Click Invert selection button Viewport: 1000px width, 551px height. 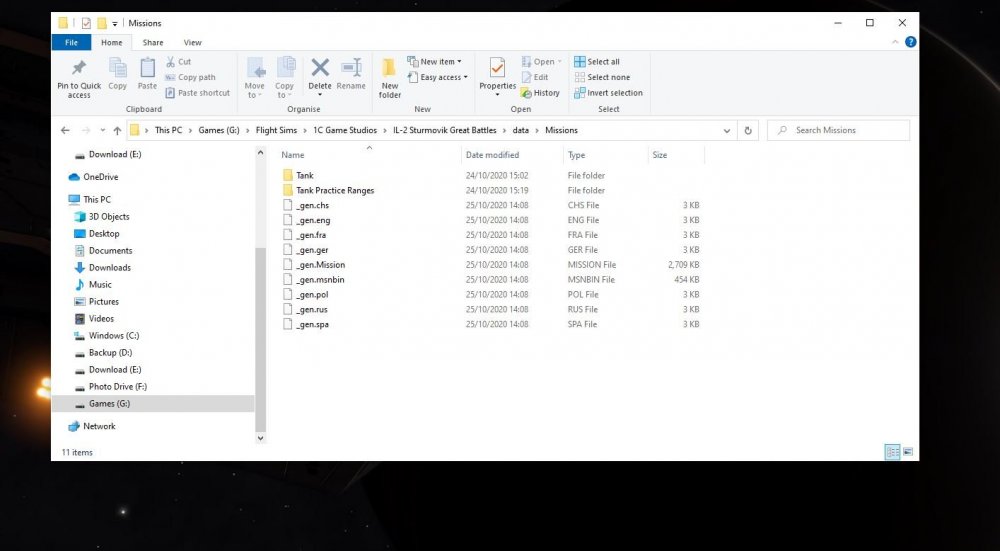608,93
